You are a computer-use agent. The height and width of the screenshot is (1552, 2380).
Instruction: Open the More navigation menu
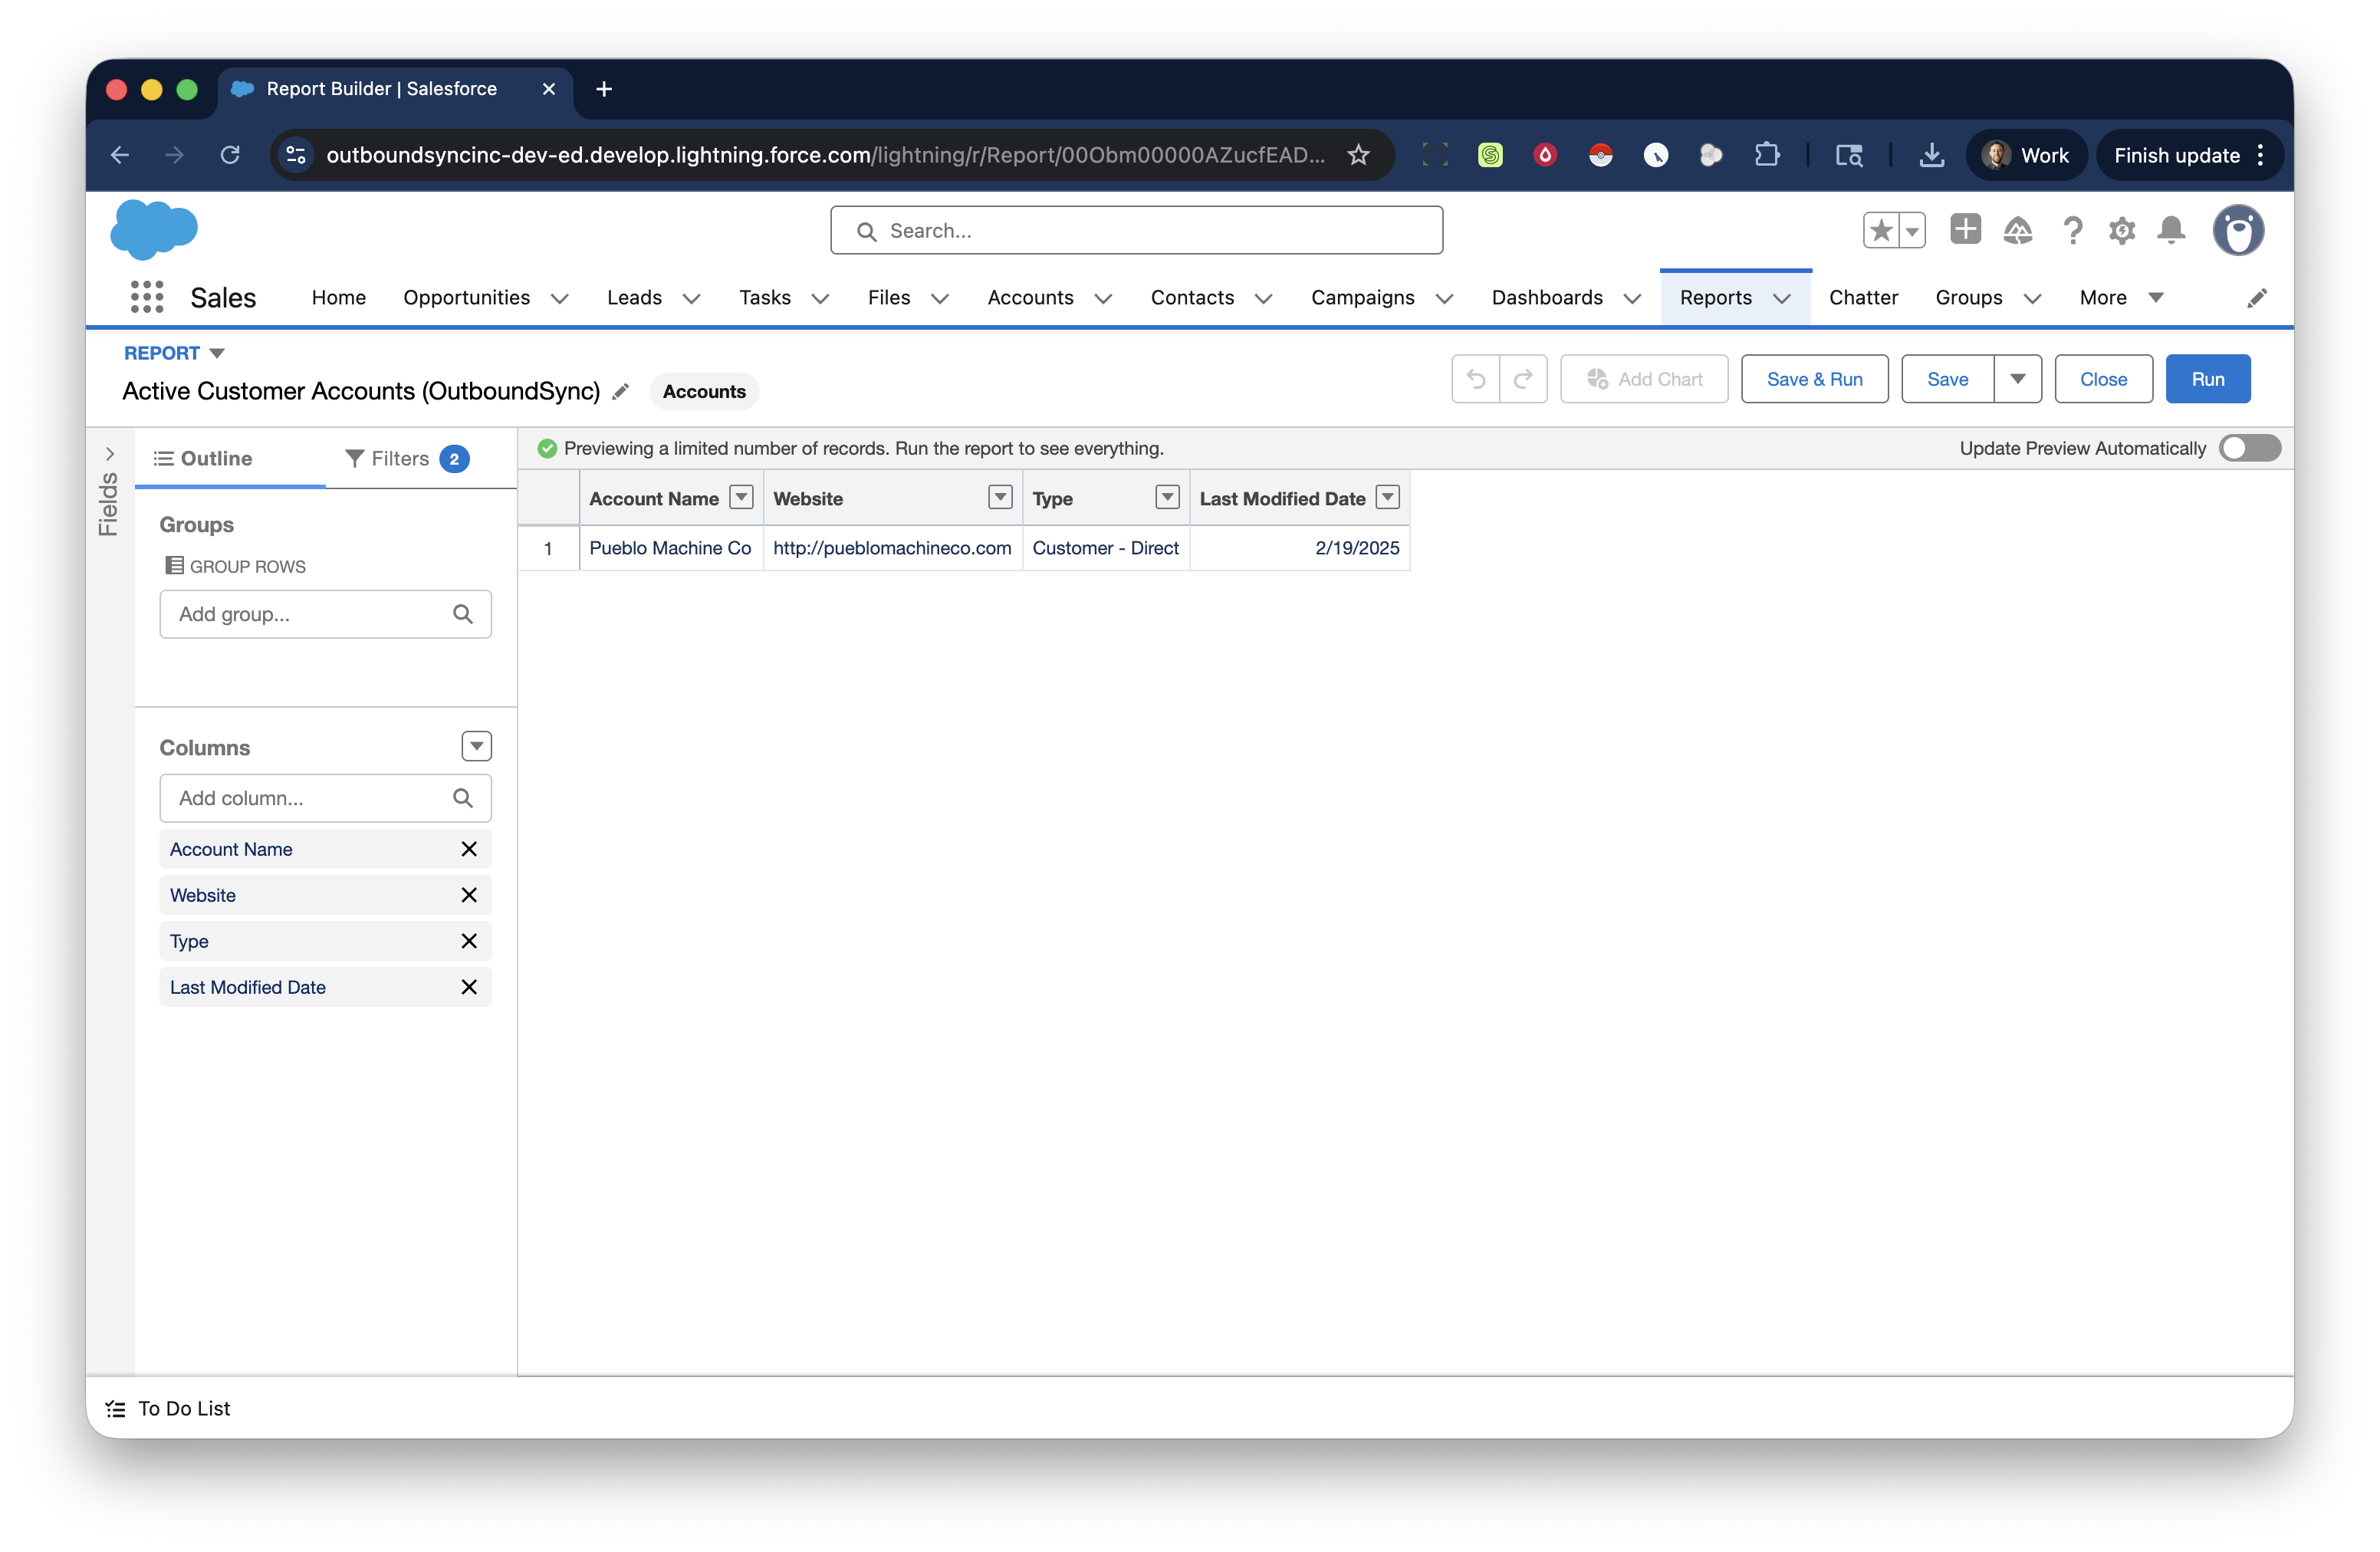click(2121, 298)
